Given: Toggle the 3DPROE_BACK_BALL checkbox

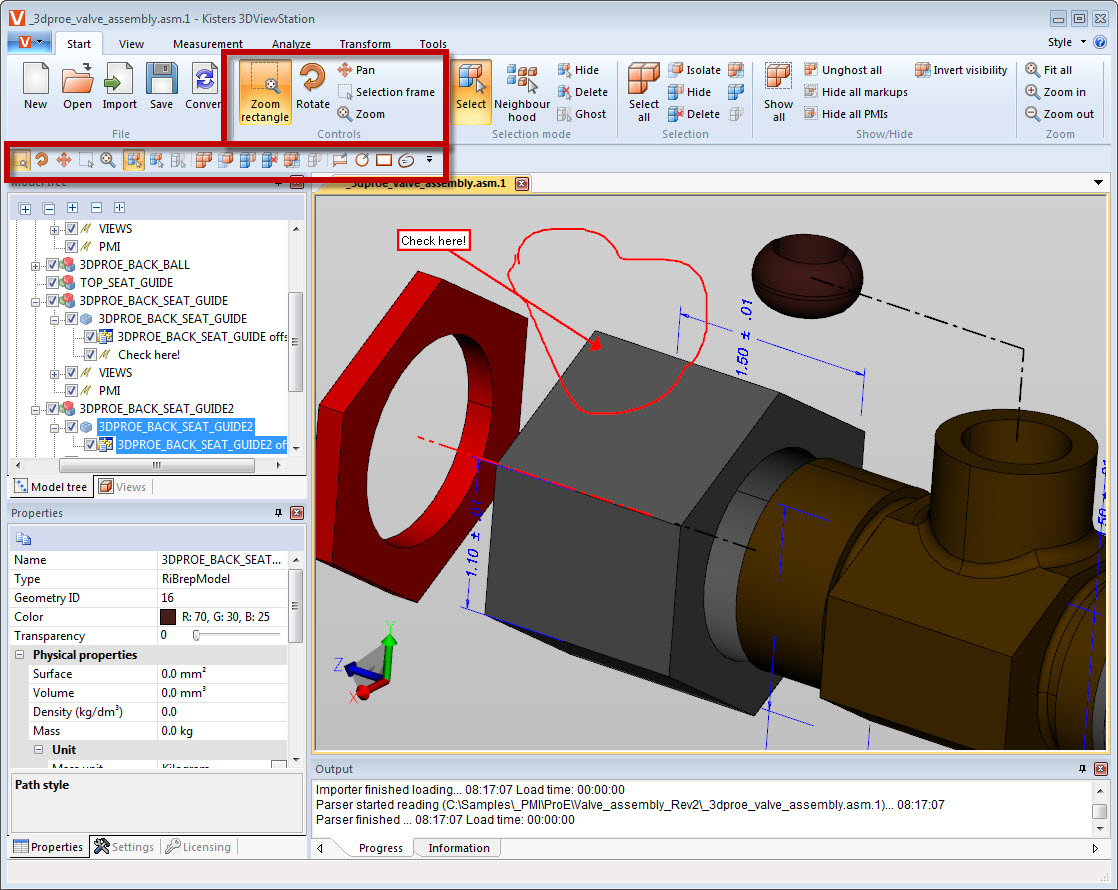Looking at the screenshot, I should click(52, 265).
